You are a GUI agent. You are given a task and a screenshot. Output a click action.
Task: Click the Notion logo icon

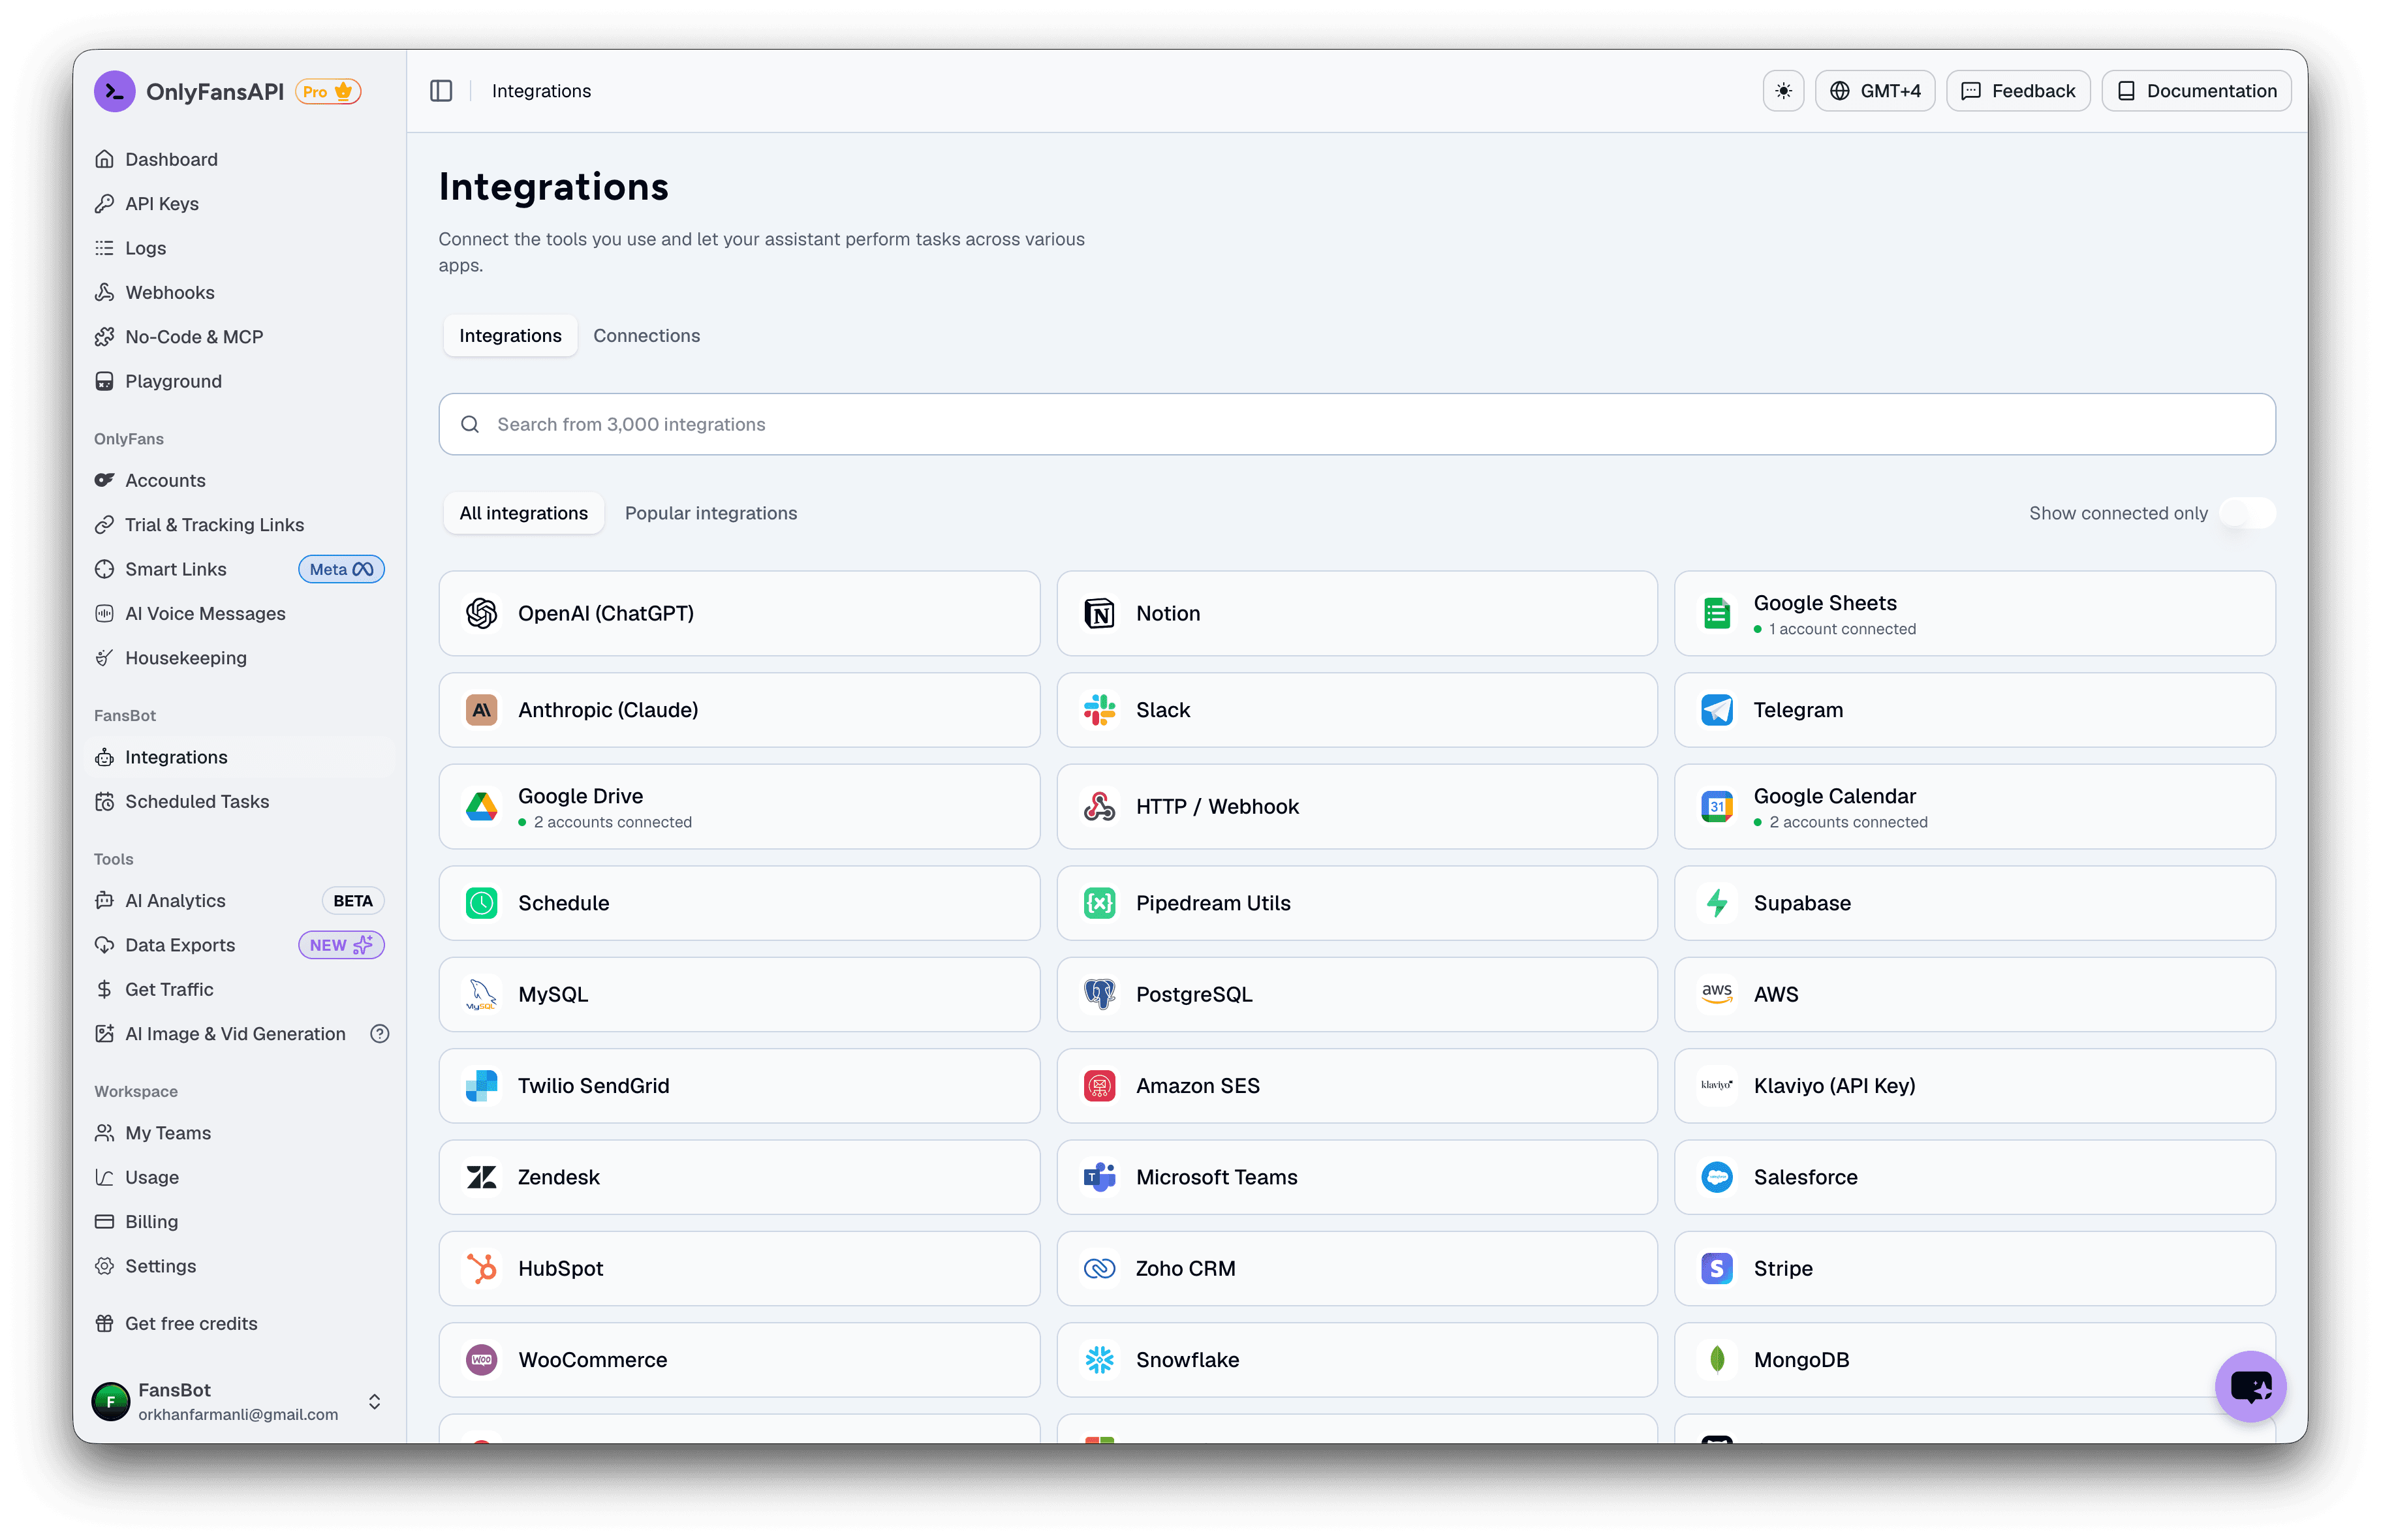[1099, 613]
